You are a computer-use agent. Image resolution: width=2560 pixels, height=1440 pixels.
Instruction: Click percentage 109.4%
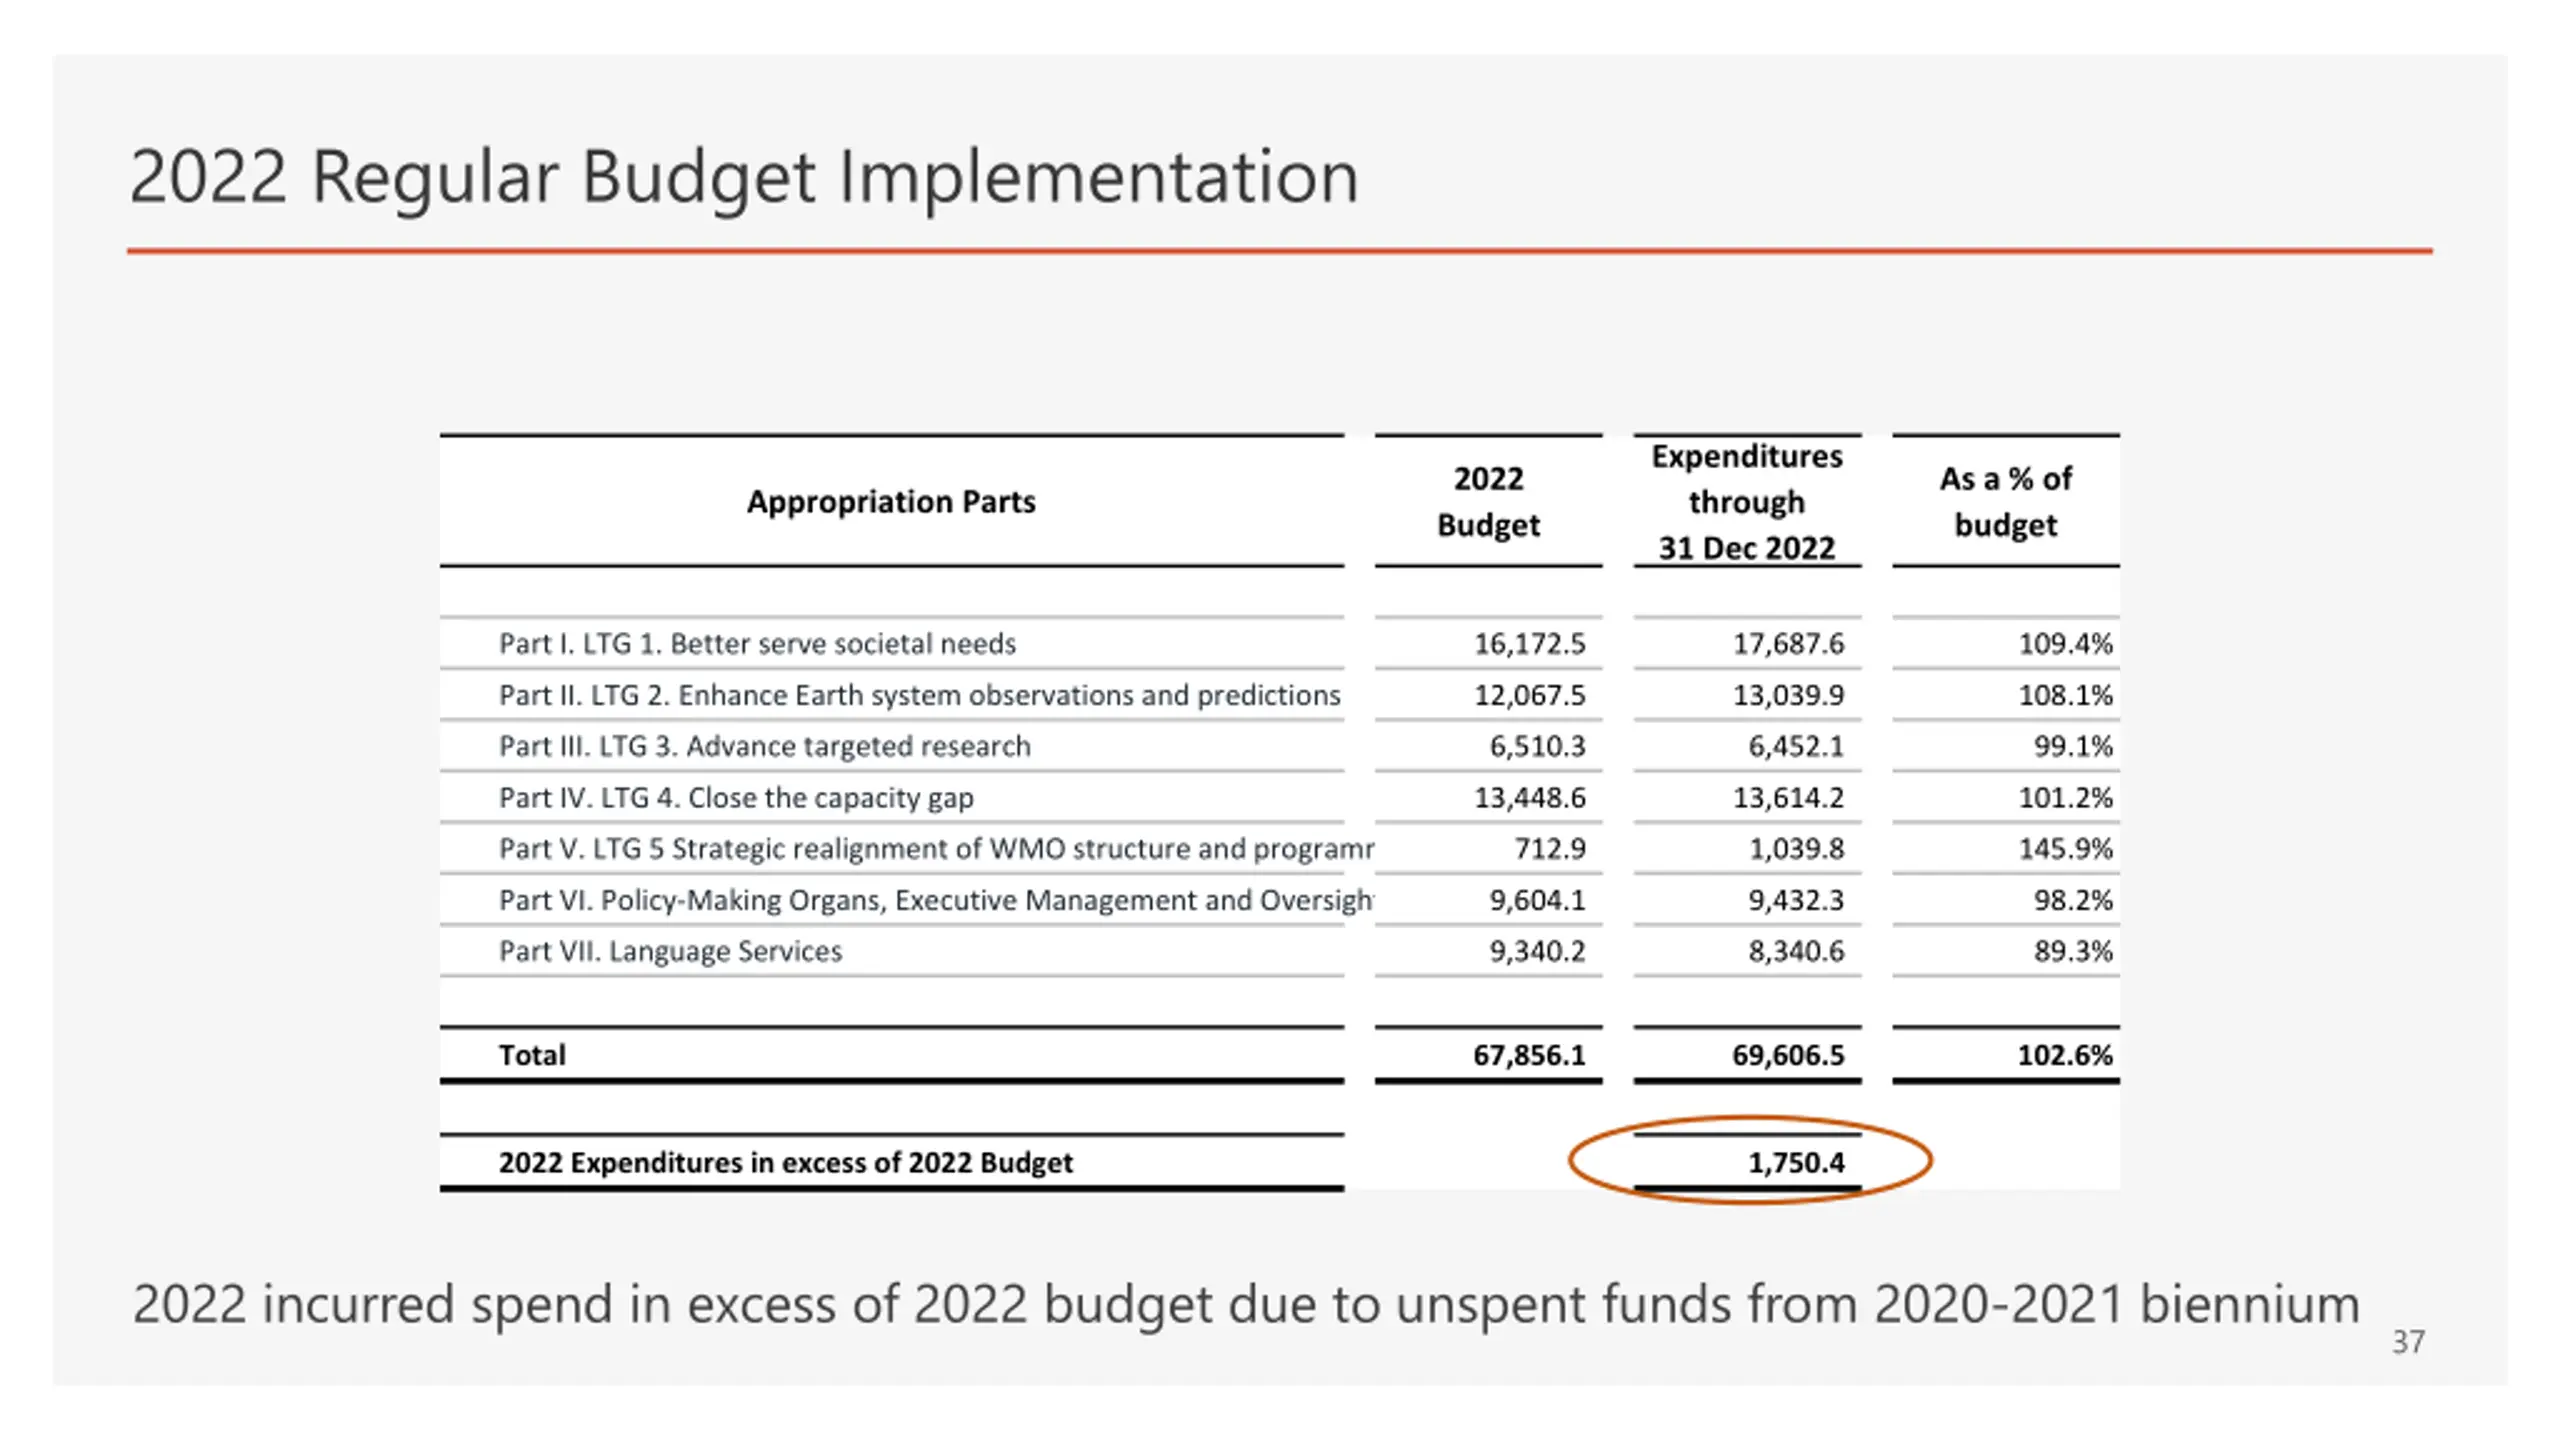click(x=2065, y=643)
